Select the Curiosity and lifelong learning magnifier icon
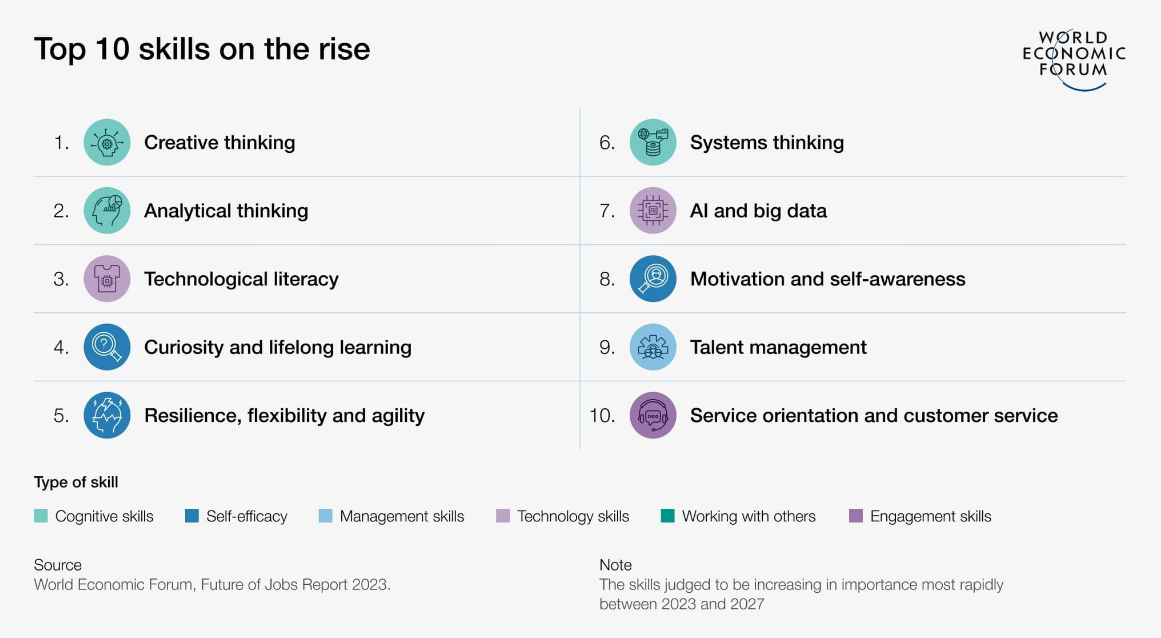 click(x=107, y=347)
